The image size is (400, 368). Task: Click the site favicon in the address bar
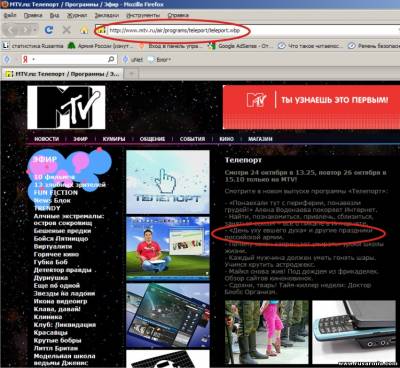click(101, 30)
